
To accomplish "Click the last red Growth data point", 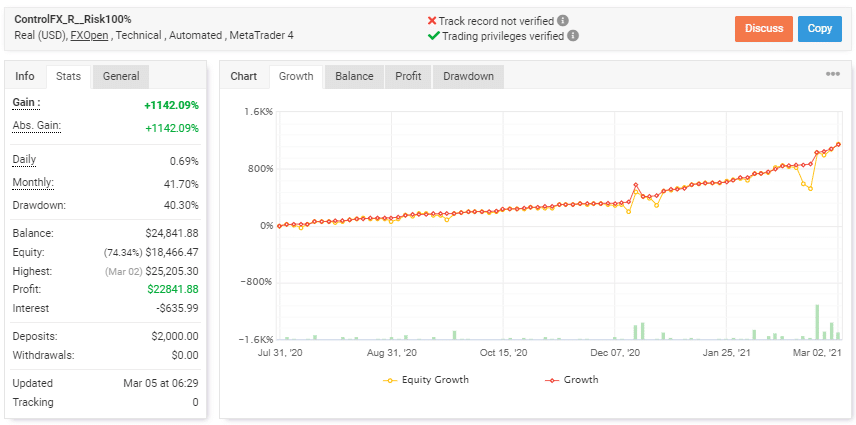I will (x=838, y=144).
